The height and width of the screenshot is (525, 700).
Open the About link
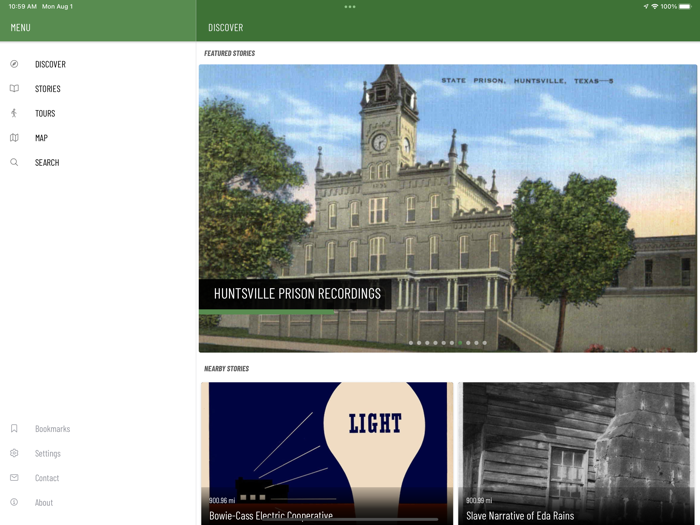pyautogui.click(x=44, y=503)
